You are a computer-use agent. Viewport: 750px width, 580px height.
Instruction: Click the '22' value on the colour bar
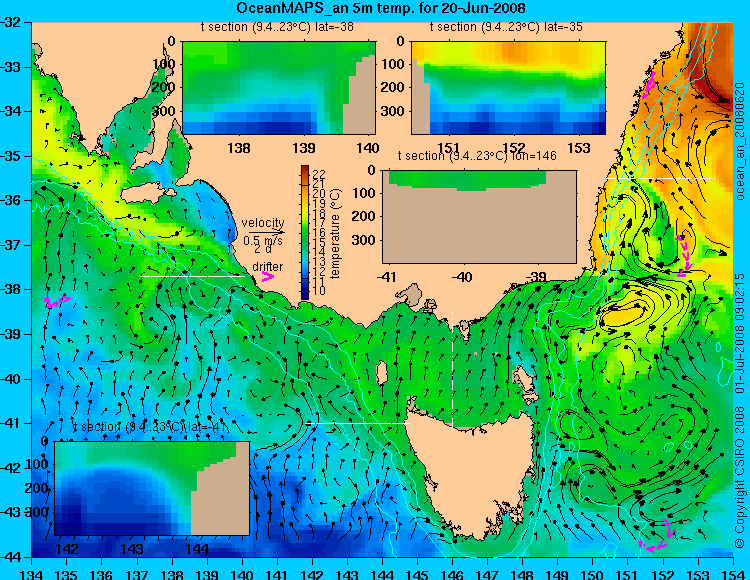point(319,174)
